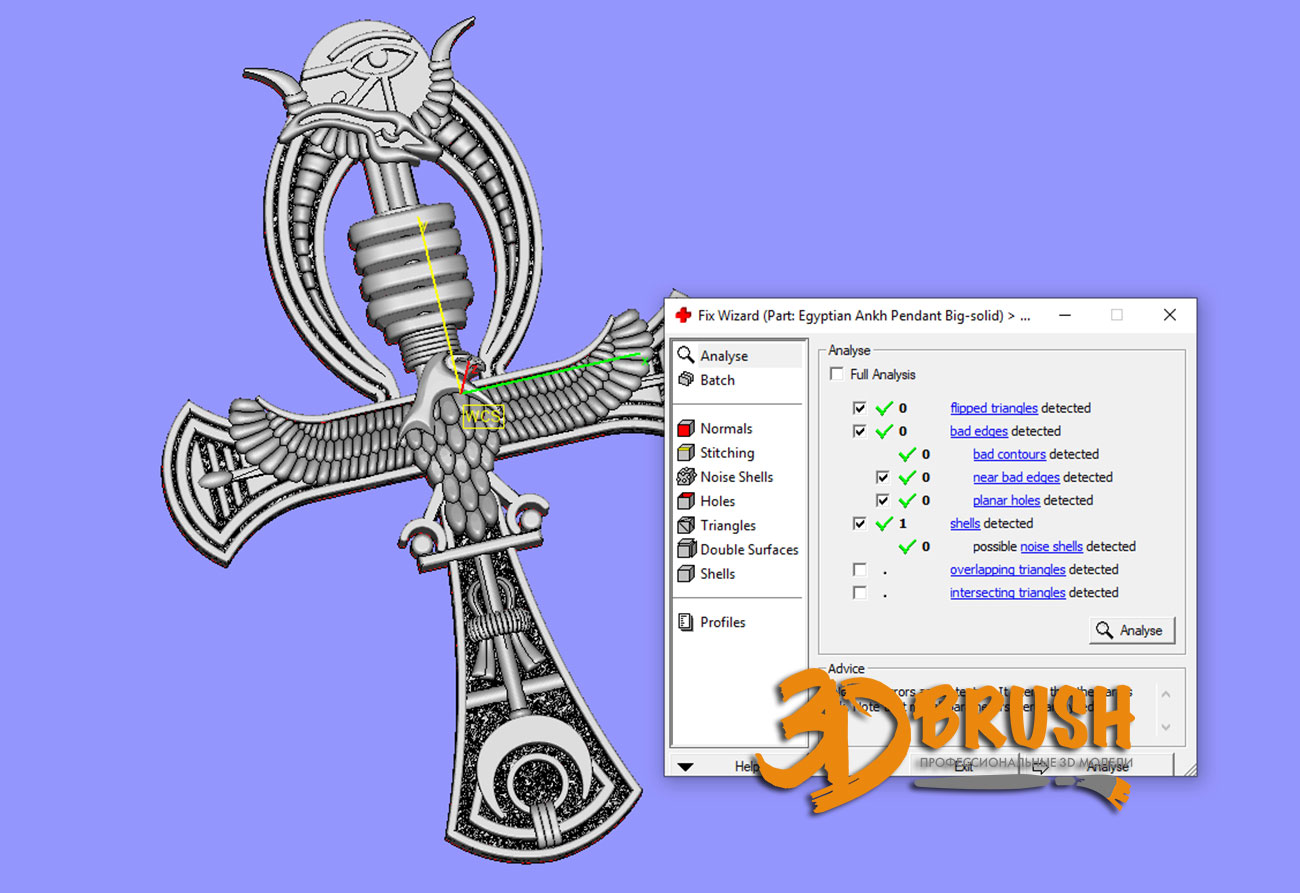The image size is (1300, 893).
Task: Open the Analyse page in sidebar
Action: (737, 356)
